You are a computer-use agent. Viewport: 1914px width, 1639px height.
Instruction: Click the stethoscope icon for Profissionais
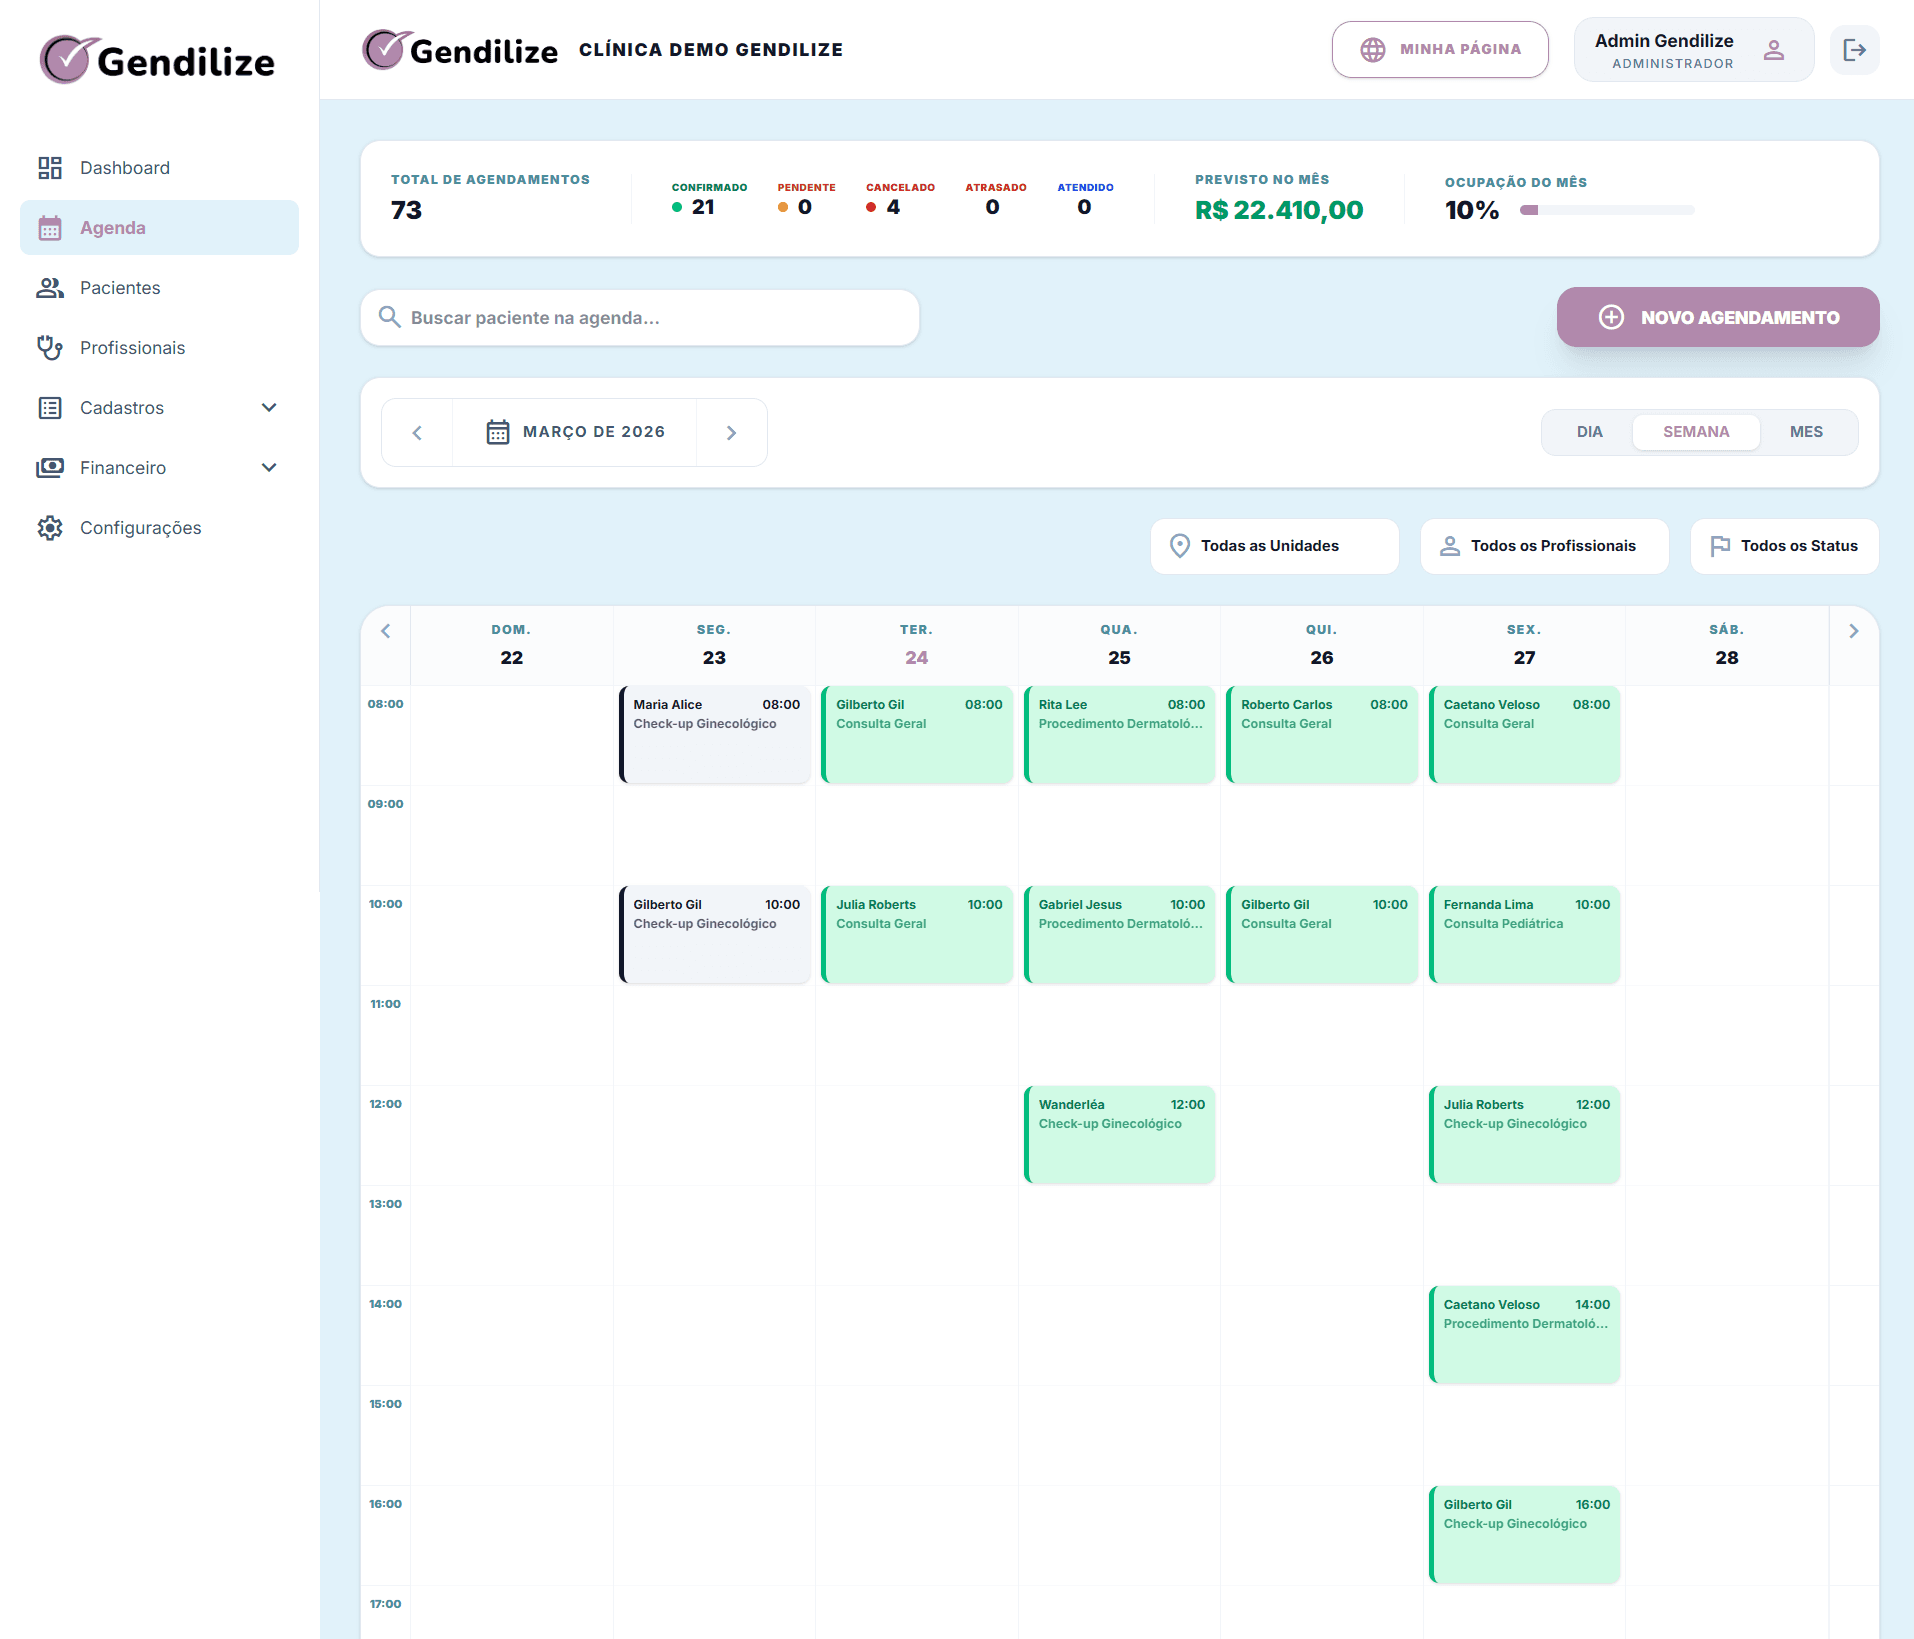click(50, 347)
